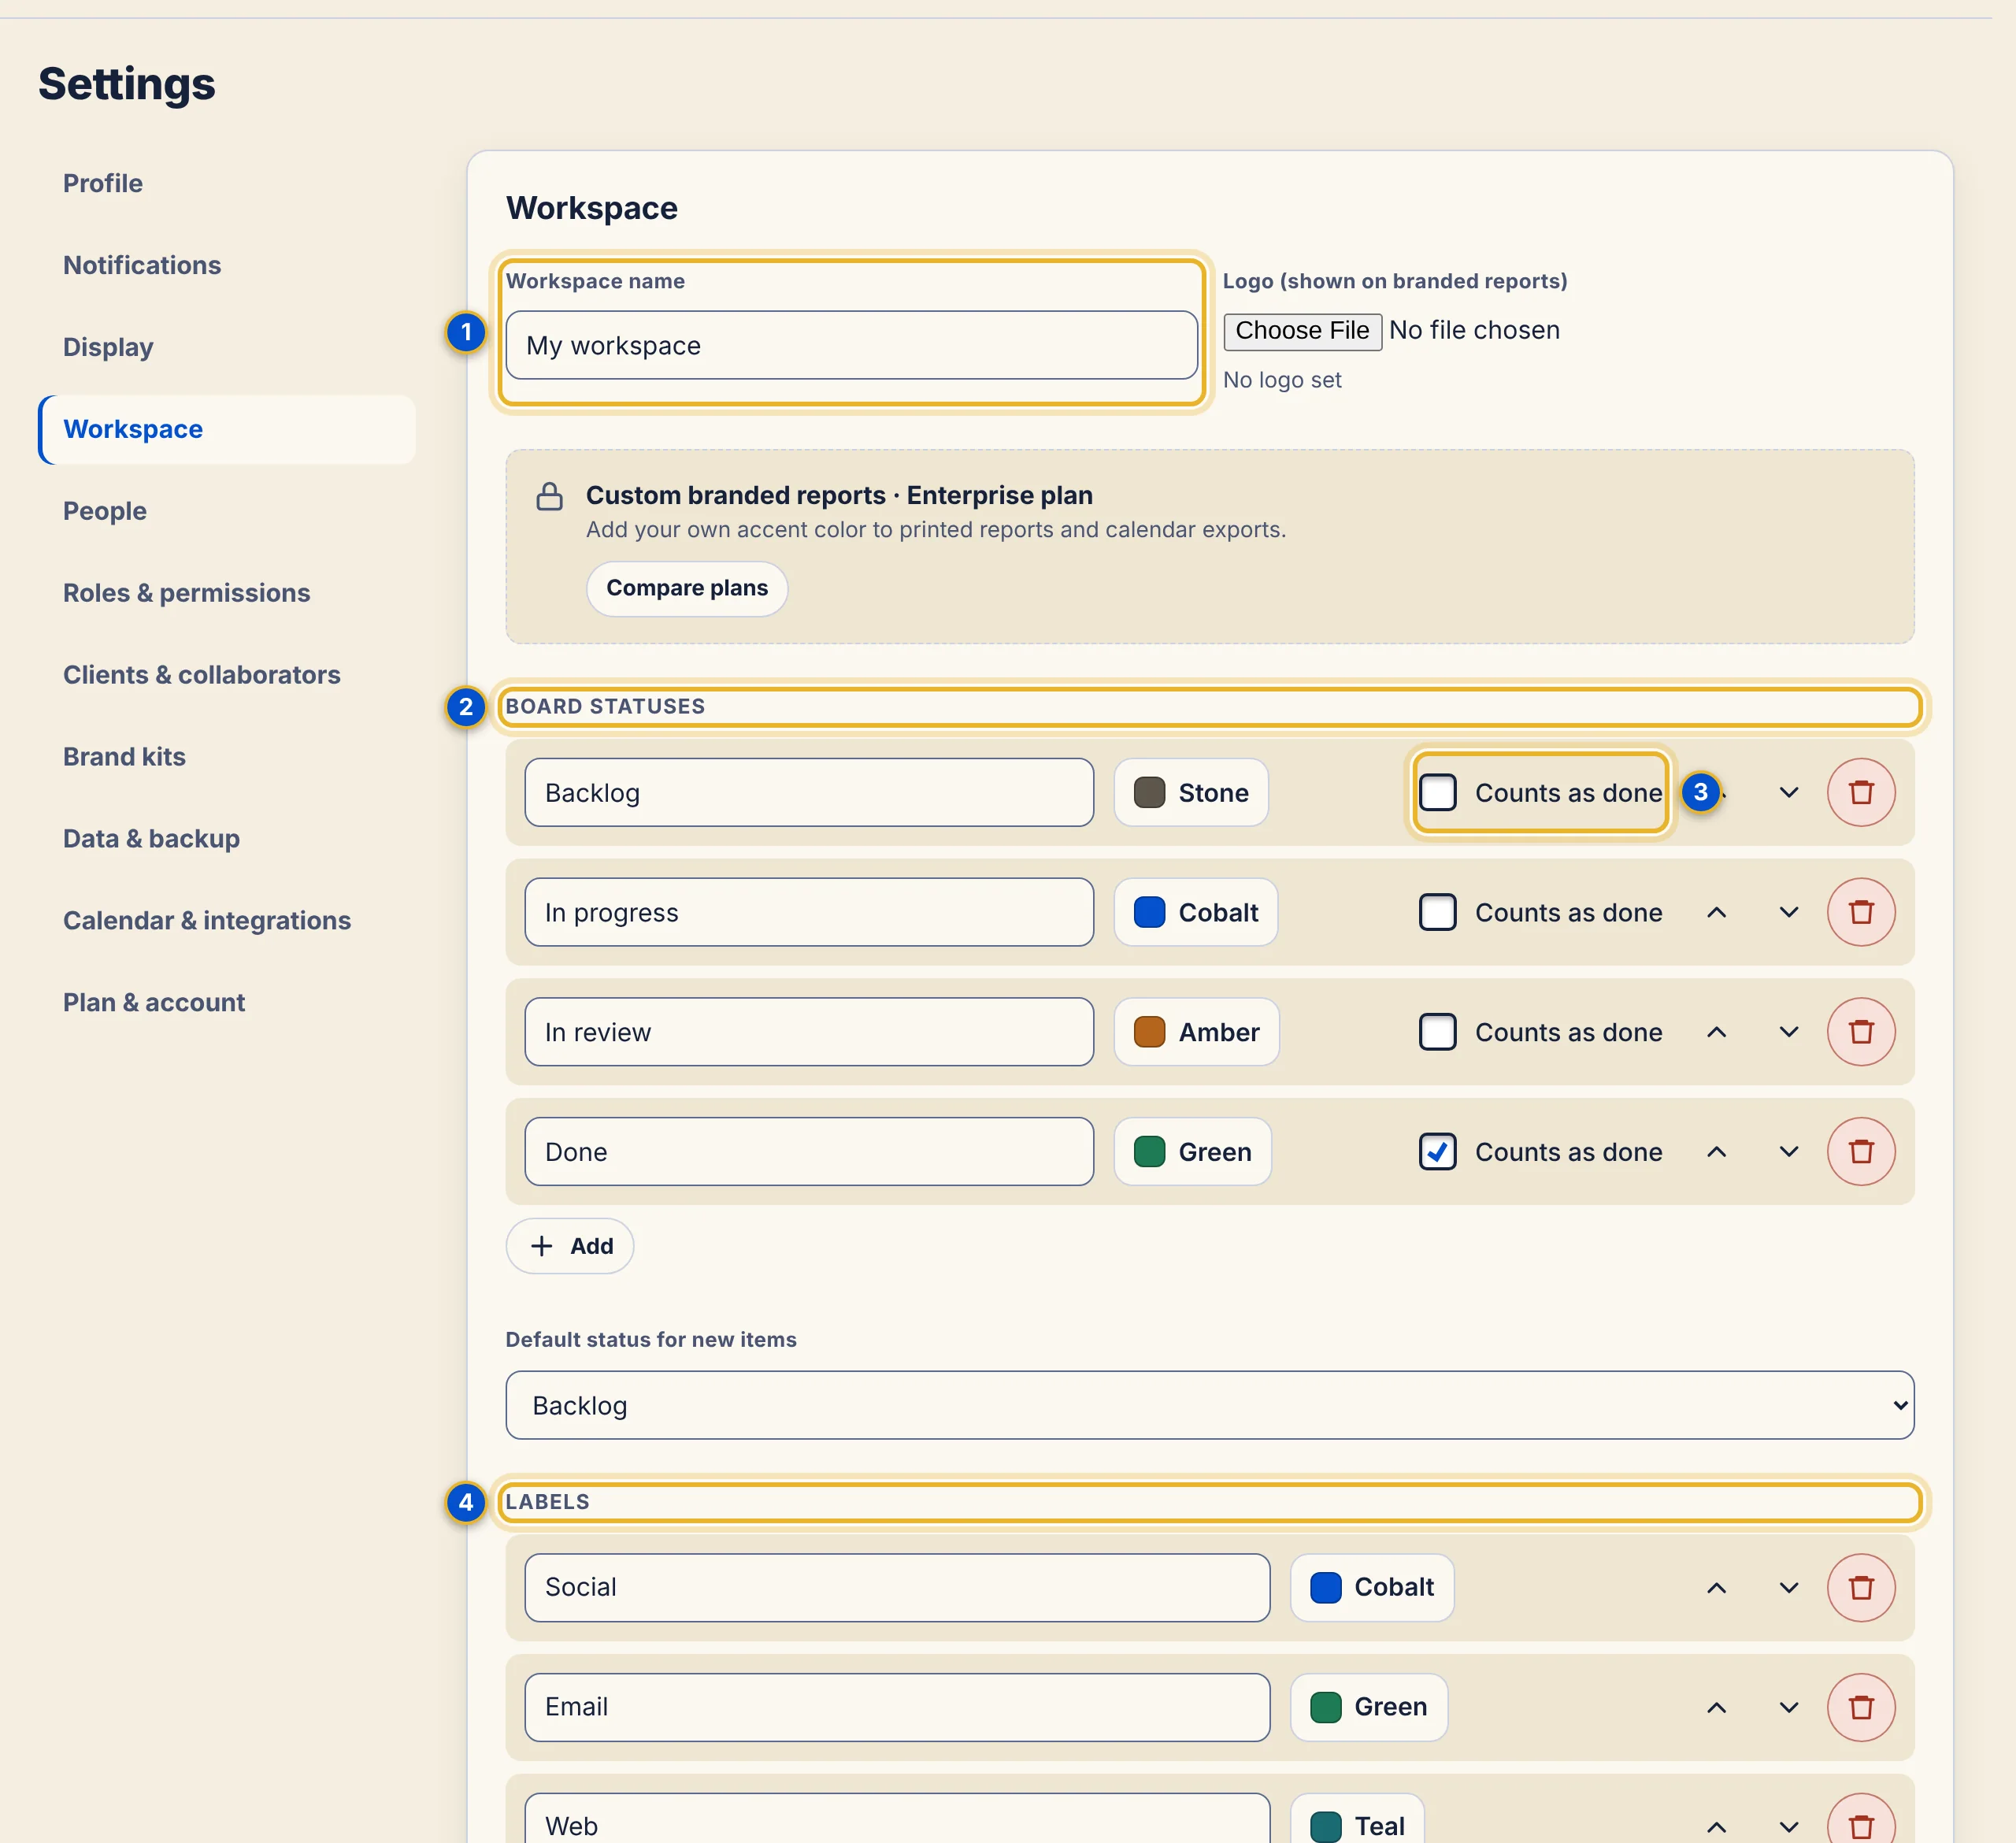Move the Backlog status down
Viewport: 2016px width, 1843px height.
(x=1789, y=792)
